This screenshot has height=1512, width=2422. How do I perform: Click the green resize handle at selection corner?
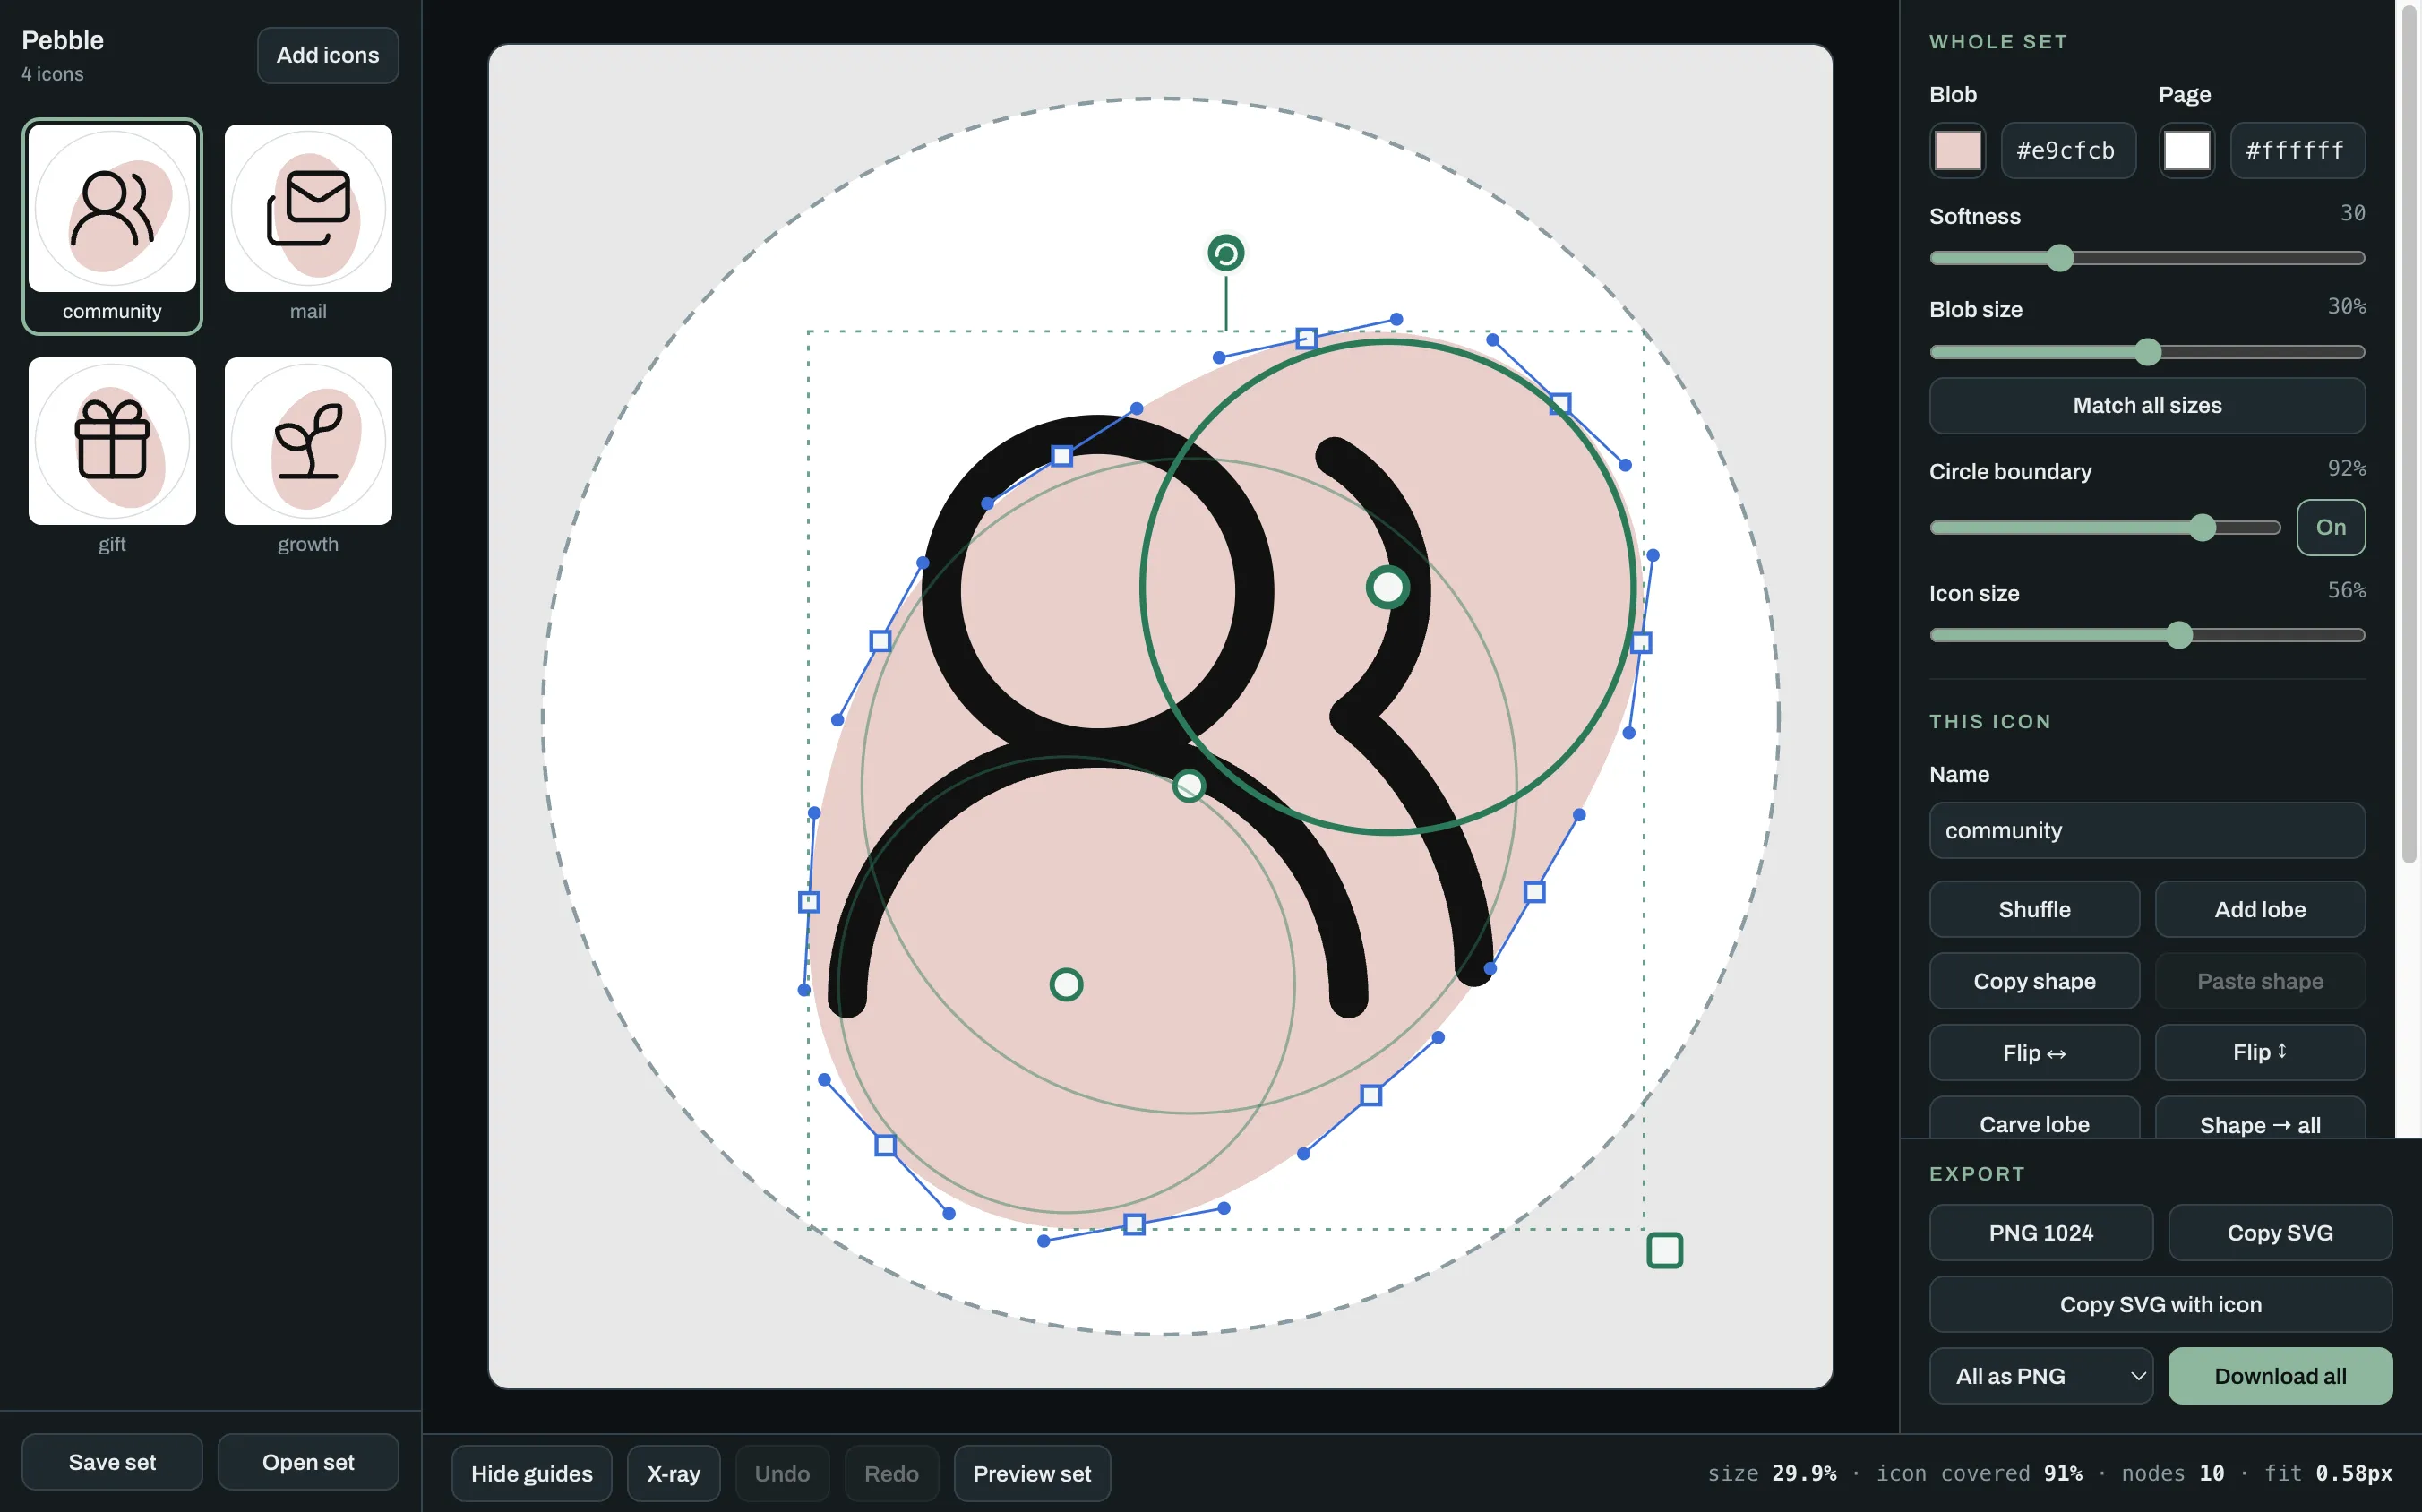click(x=1664, y=1250)
